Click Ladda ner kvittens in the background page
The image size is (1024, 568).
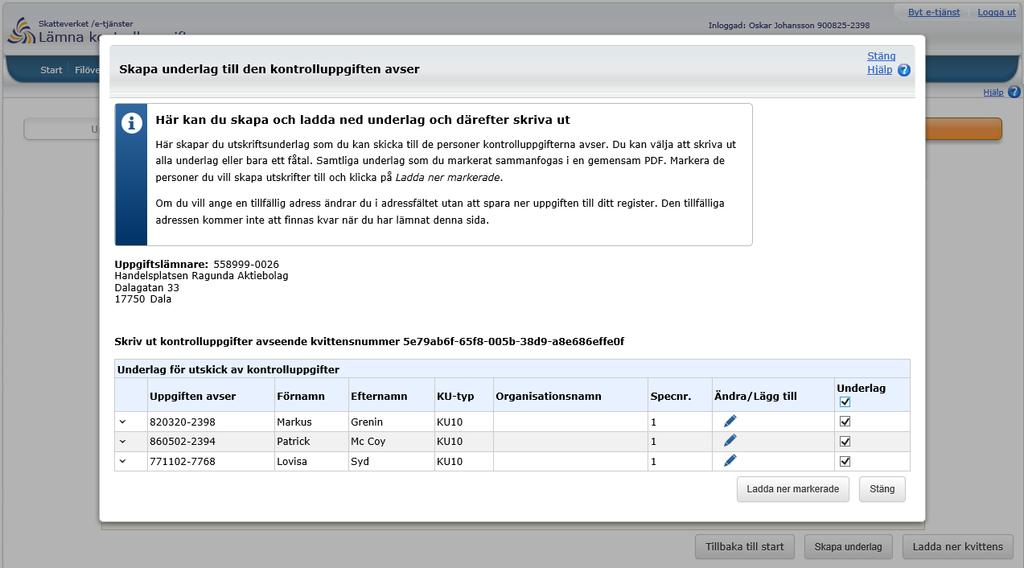coord(957,546)
